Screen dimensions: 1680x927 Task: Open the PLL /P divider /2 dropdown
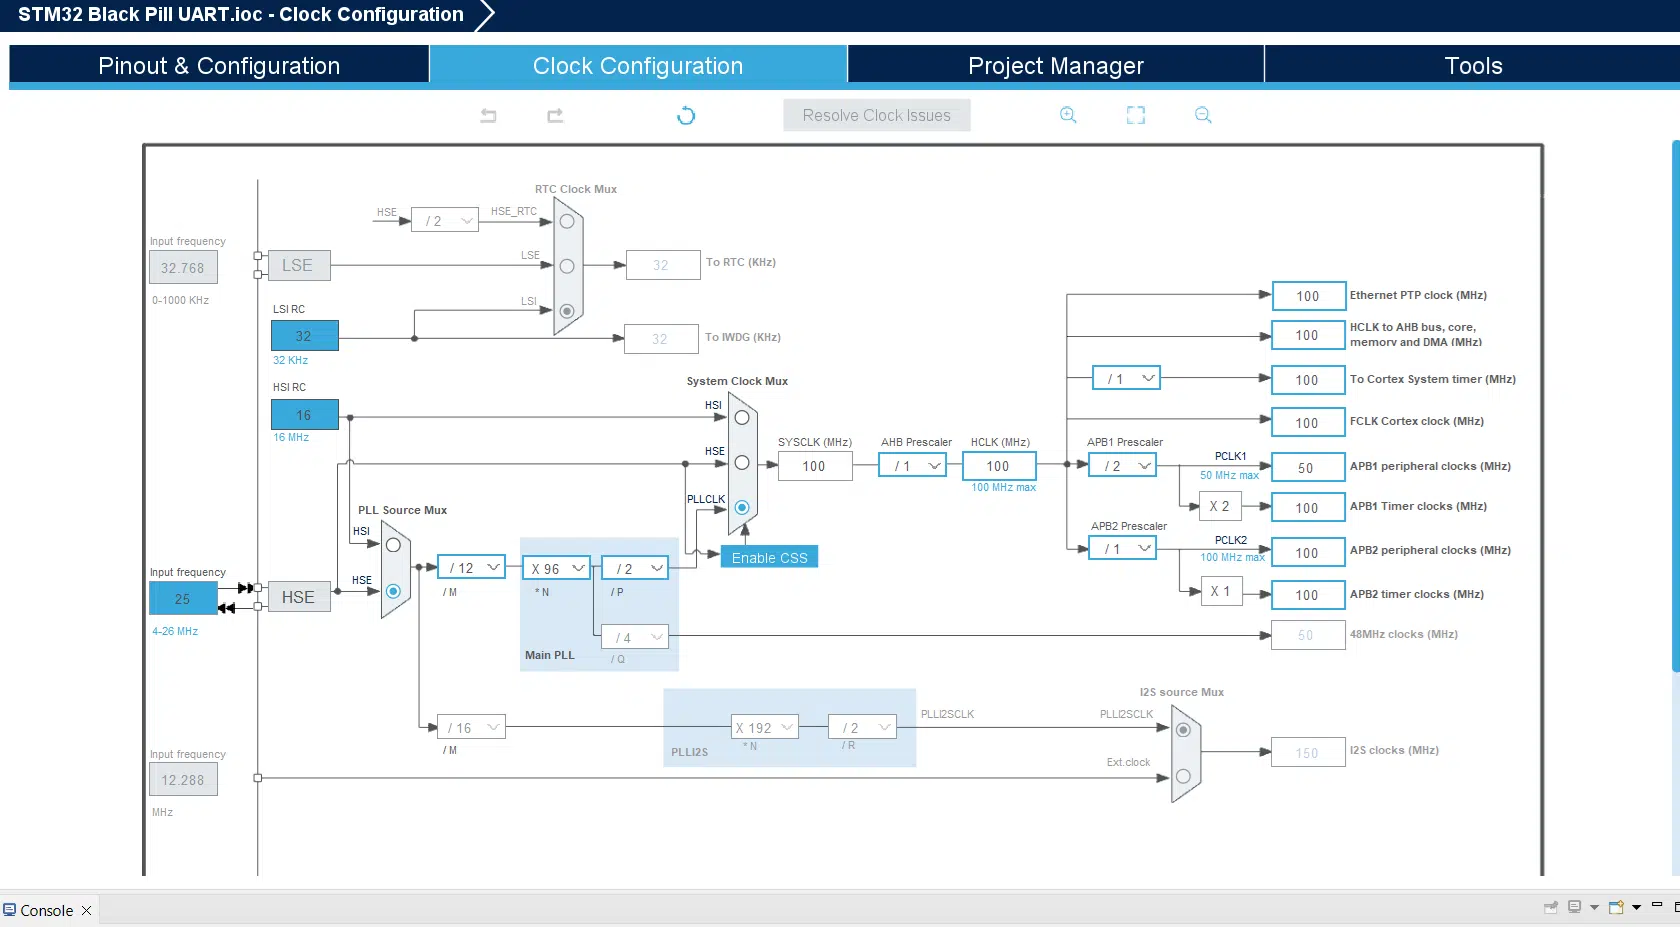pos(635,568)
